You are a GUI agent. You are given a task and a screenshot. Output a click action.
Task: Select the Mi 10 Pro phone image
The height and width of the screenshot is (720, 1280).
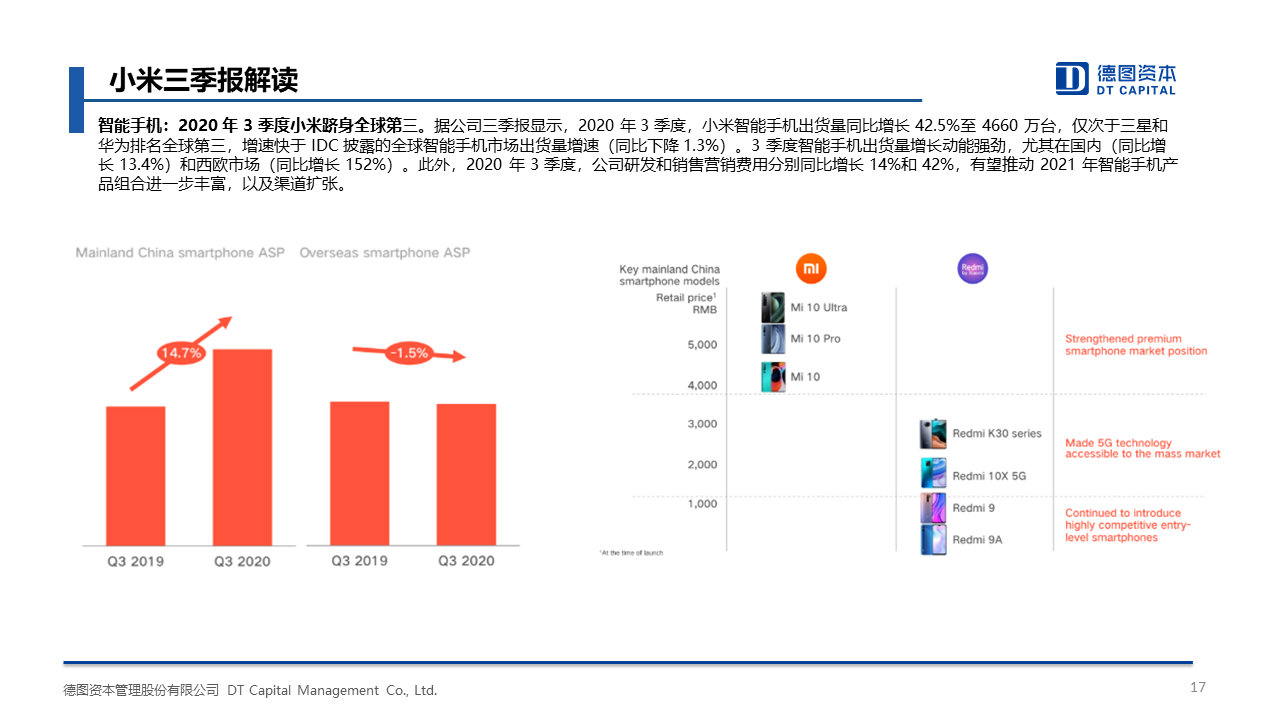(773, 339)
